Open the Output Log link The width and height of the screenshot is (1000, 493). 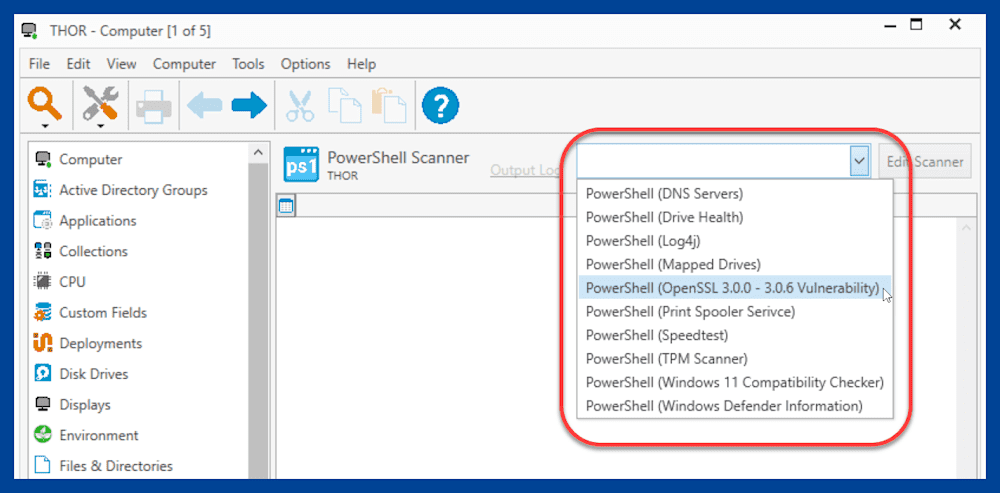(x=526, y=170)
